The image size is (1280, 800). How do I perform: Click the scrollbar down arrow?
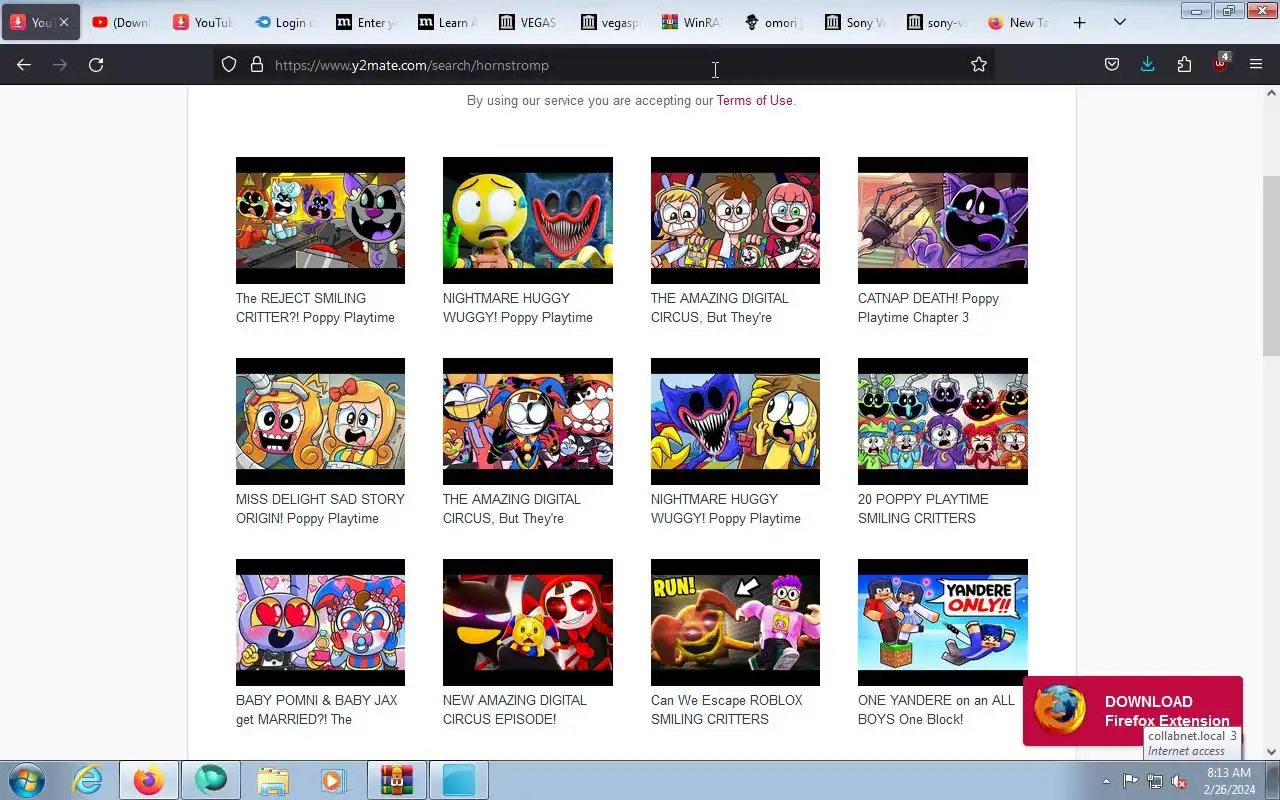point(1271,752)
